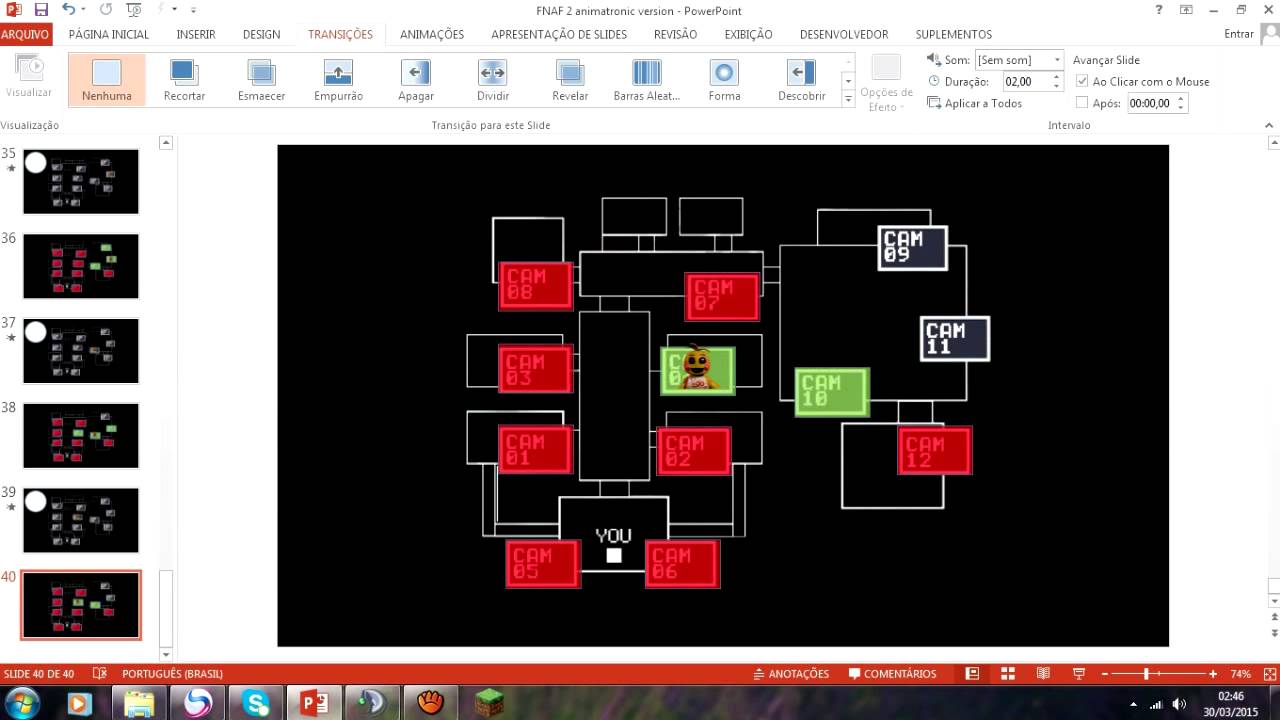Click the Save icon in quick access toolbar
The image size is (1280, 720).
pyautogui.click(x=41, y=9)
